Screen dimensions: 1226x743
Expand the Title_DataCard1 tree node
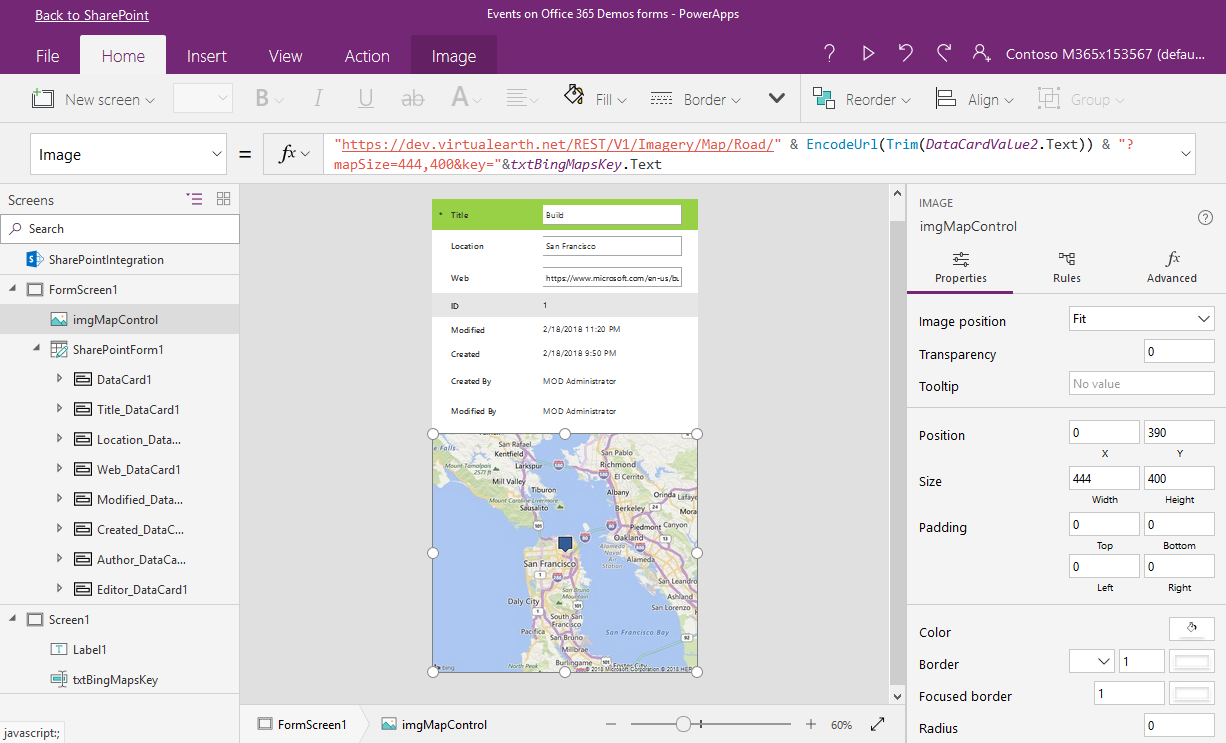tap(59, 409)
